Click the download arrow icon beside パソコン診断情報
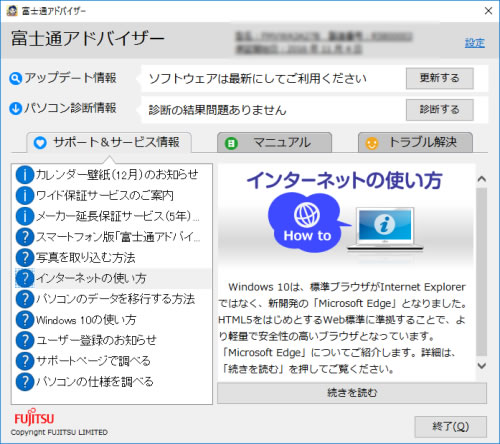This screenshot has width=500, height=444. (x=15, y=109)
